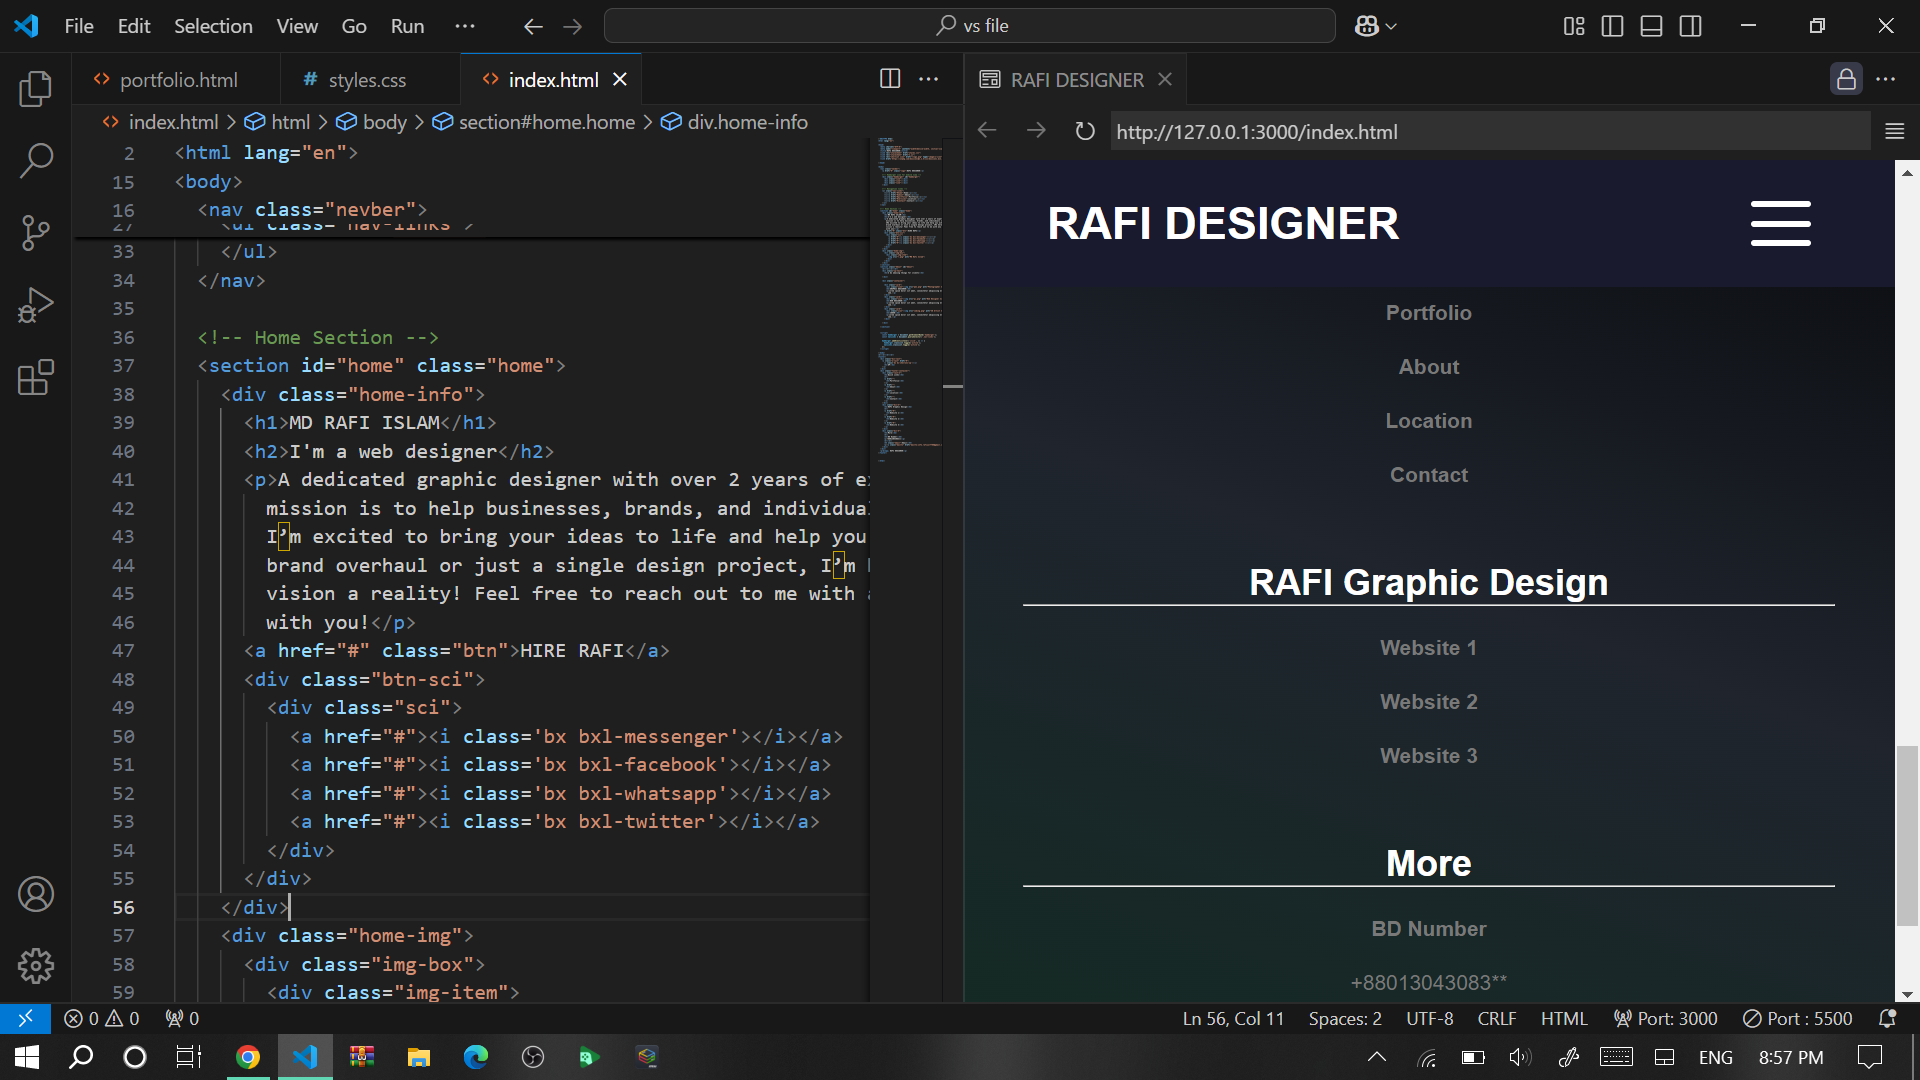Viewport: 1920px width, 1080px height.
Task: Open Chrome from the taskbar
Action: (x=248, y=1057)
